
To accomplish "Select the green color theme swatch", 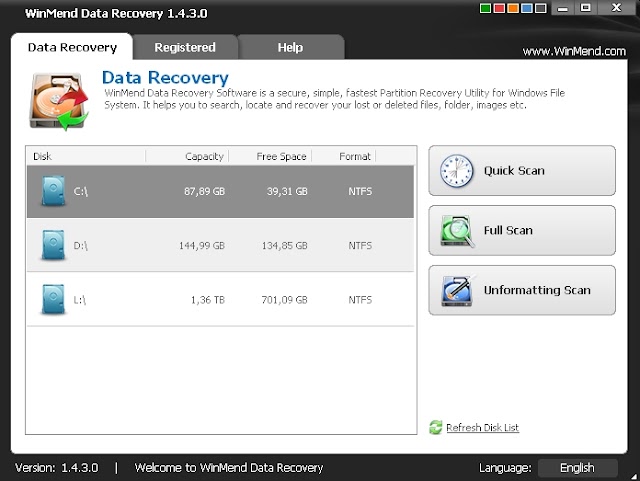I will [485, 8].
